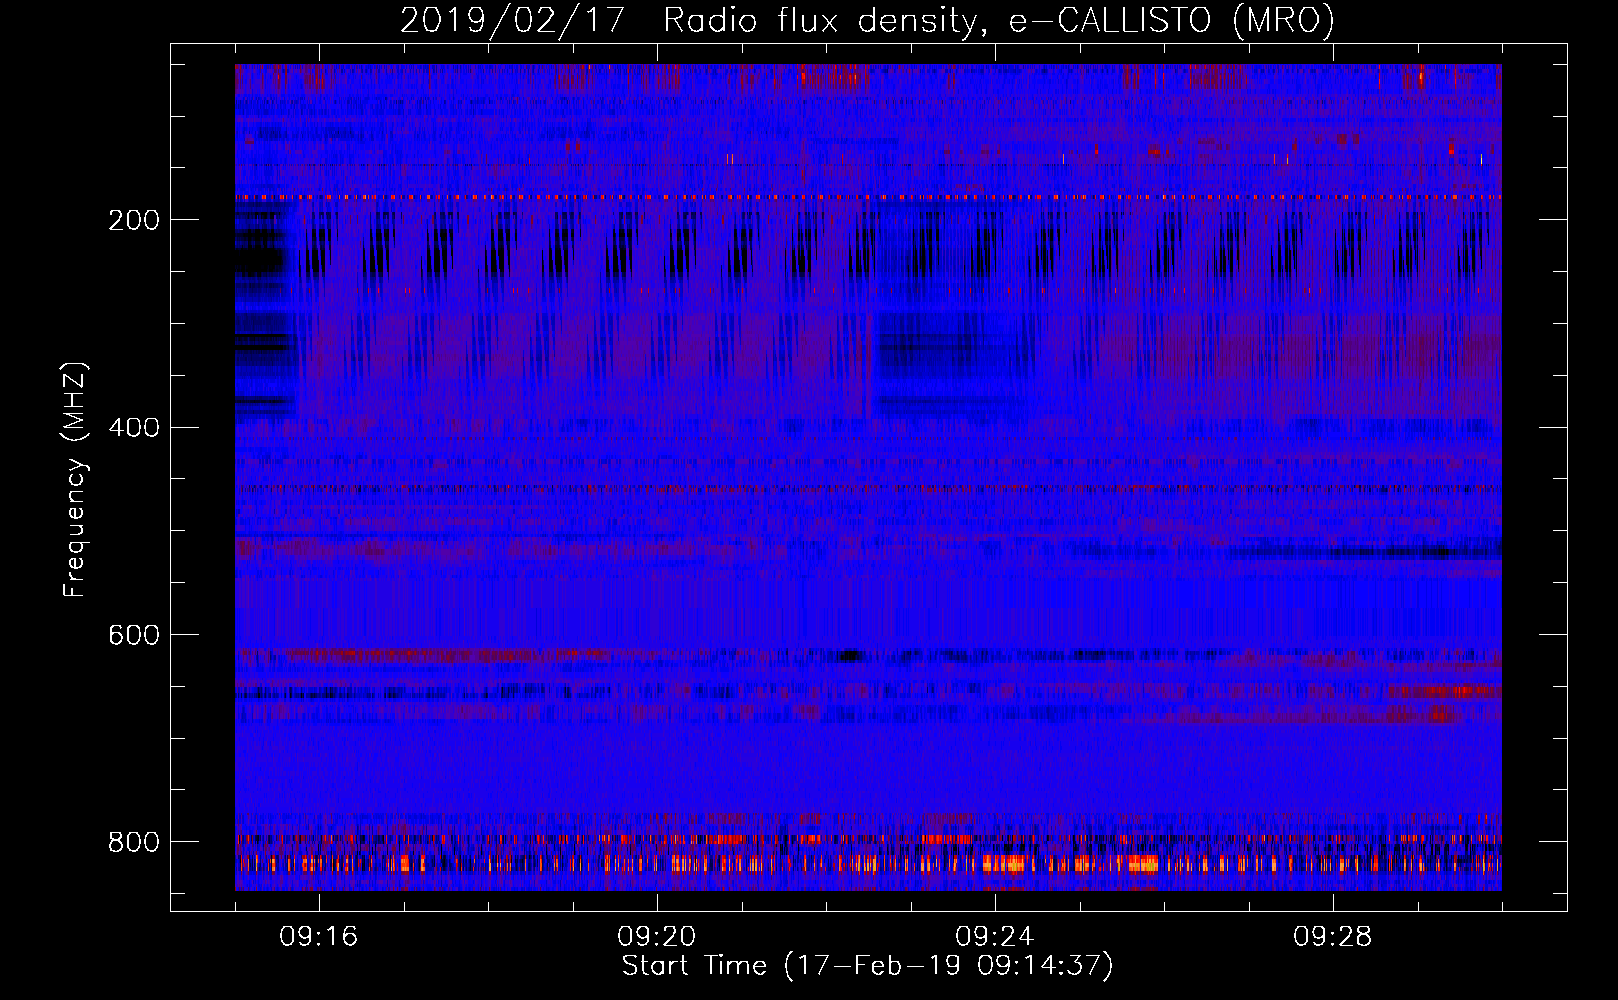Click the '800' frequency tick label
The image size is (1618, 1000).
134,842
